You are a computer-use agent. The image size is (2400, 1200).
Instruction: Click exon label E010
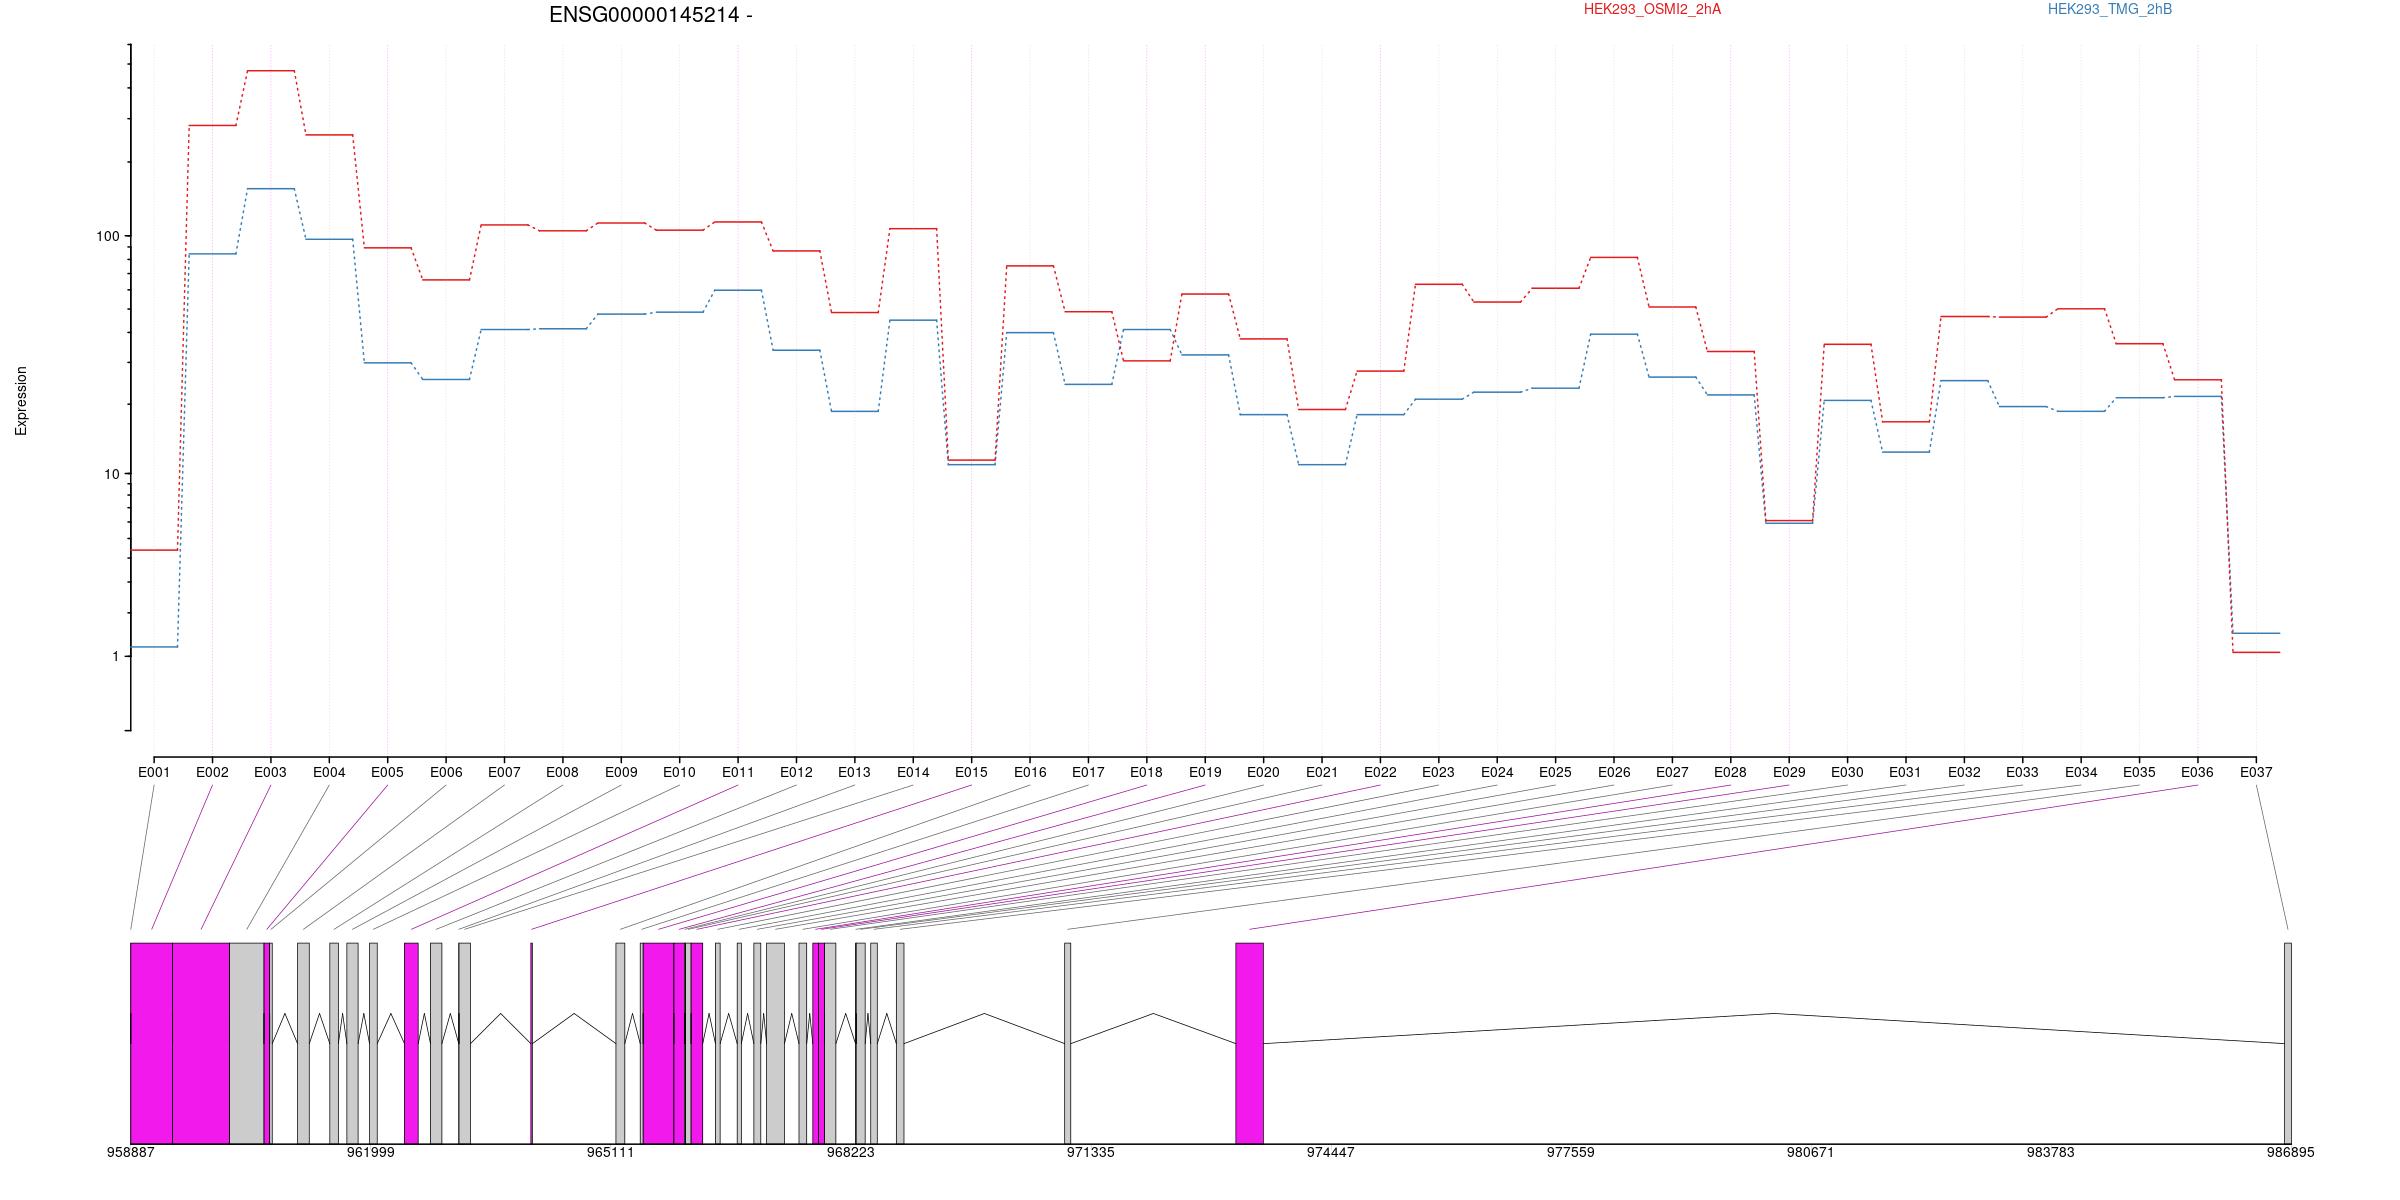(679, 772)
